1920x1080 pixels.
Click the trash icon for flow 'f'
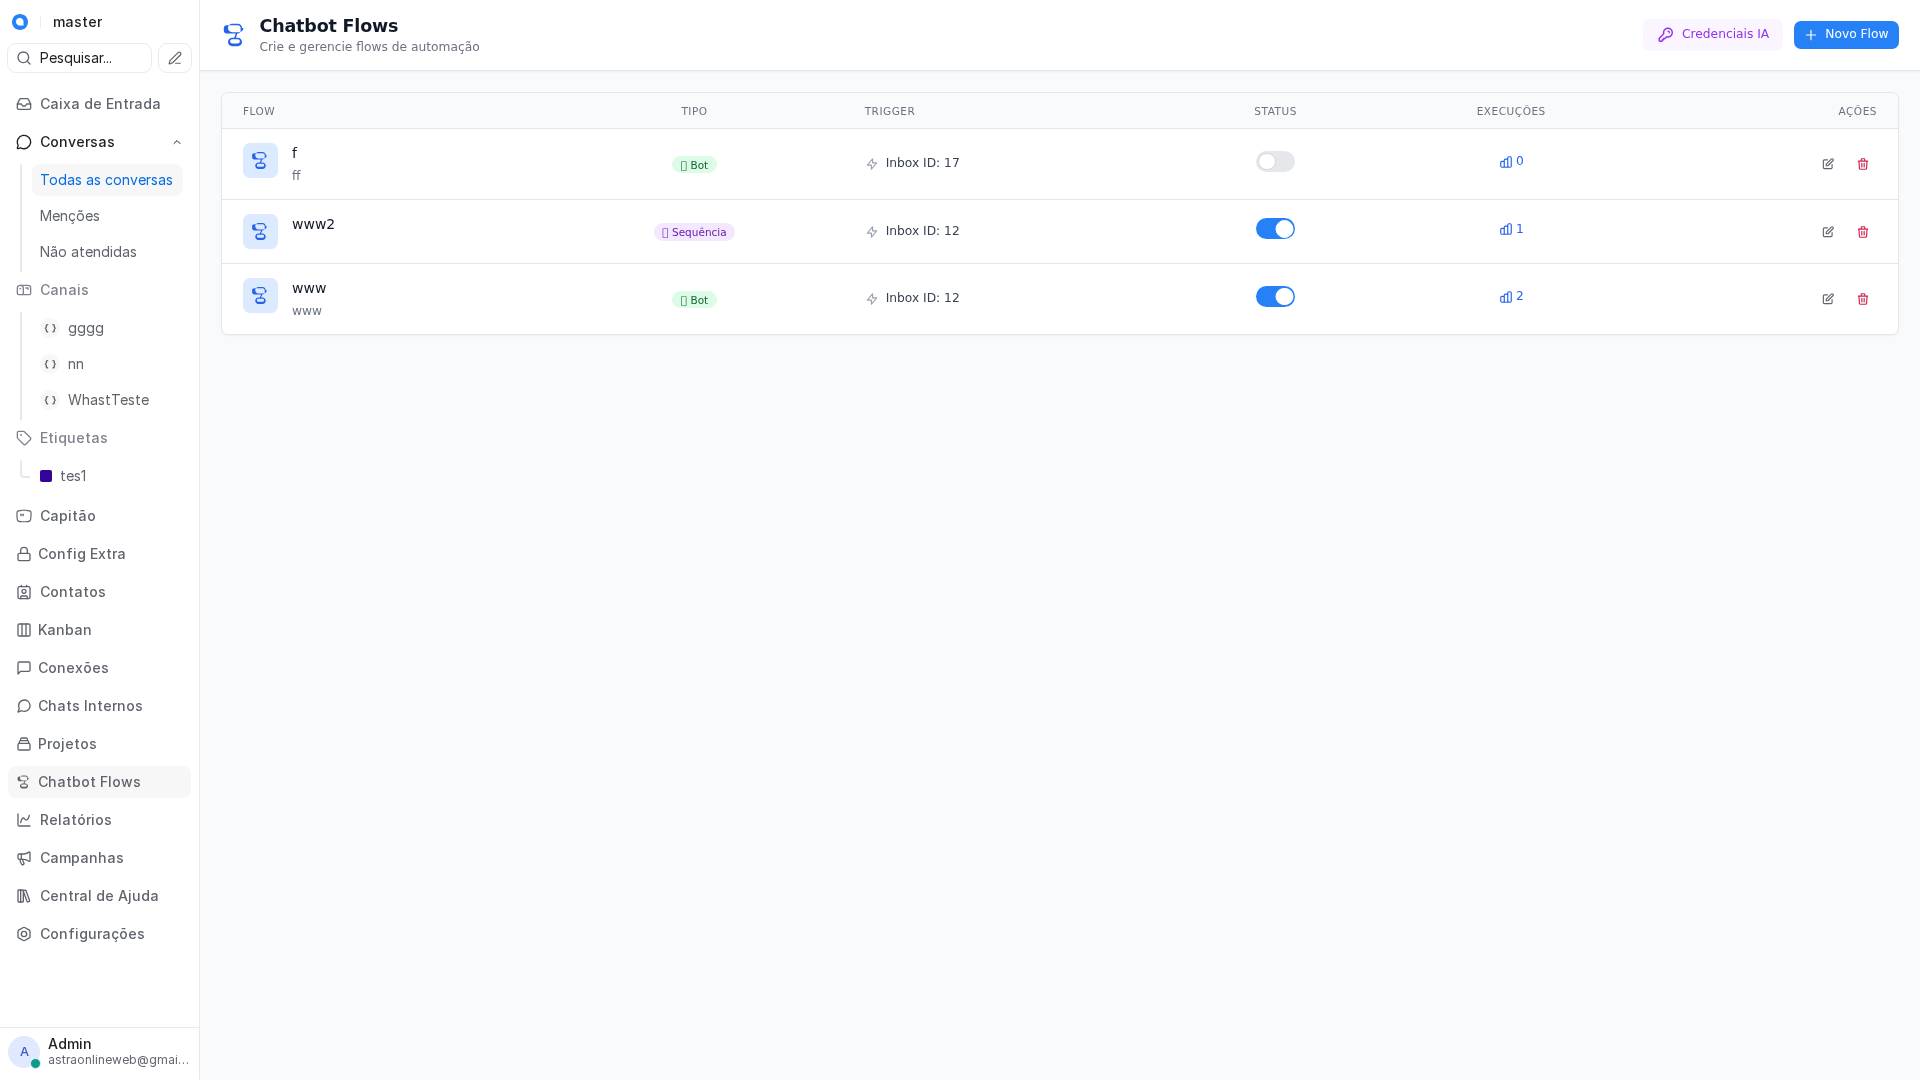[1863, 164]
